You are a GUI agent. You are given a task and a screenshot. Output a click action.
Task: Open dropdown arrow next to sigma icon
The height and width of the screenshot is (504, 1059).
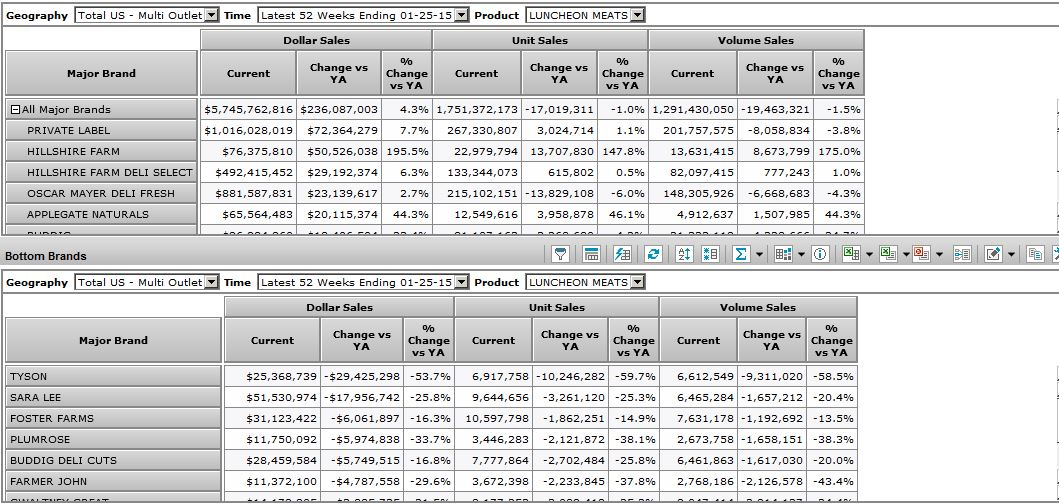(x=759, y=255)
